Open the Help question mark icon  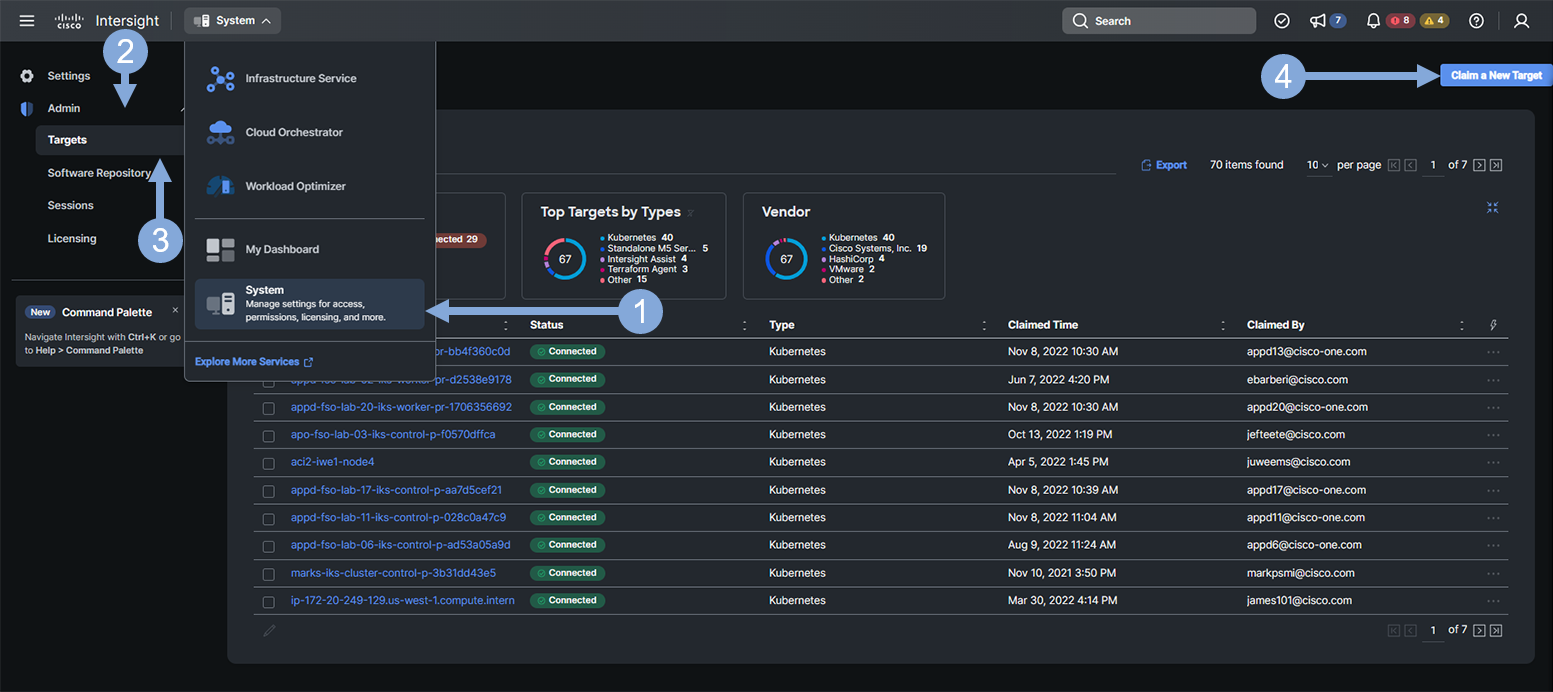pyautogui.click(x=1476, y=21)
